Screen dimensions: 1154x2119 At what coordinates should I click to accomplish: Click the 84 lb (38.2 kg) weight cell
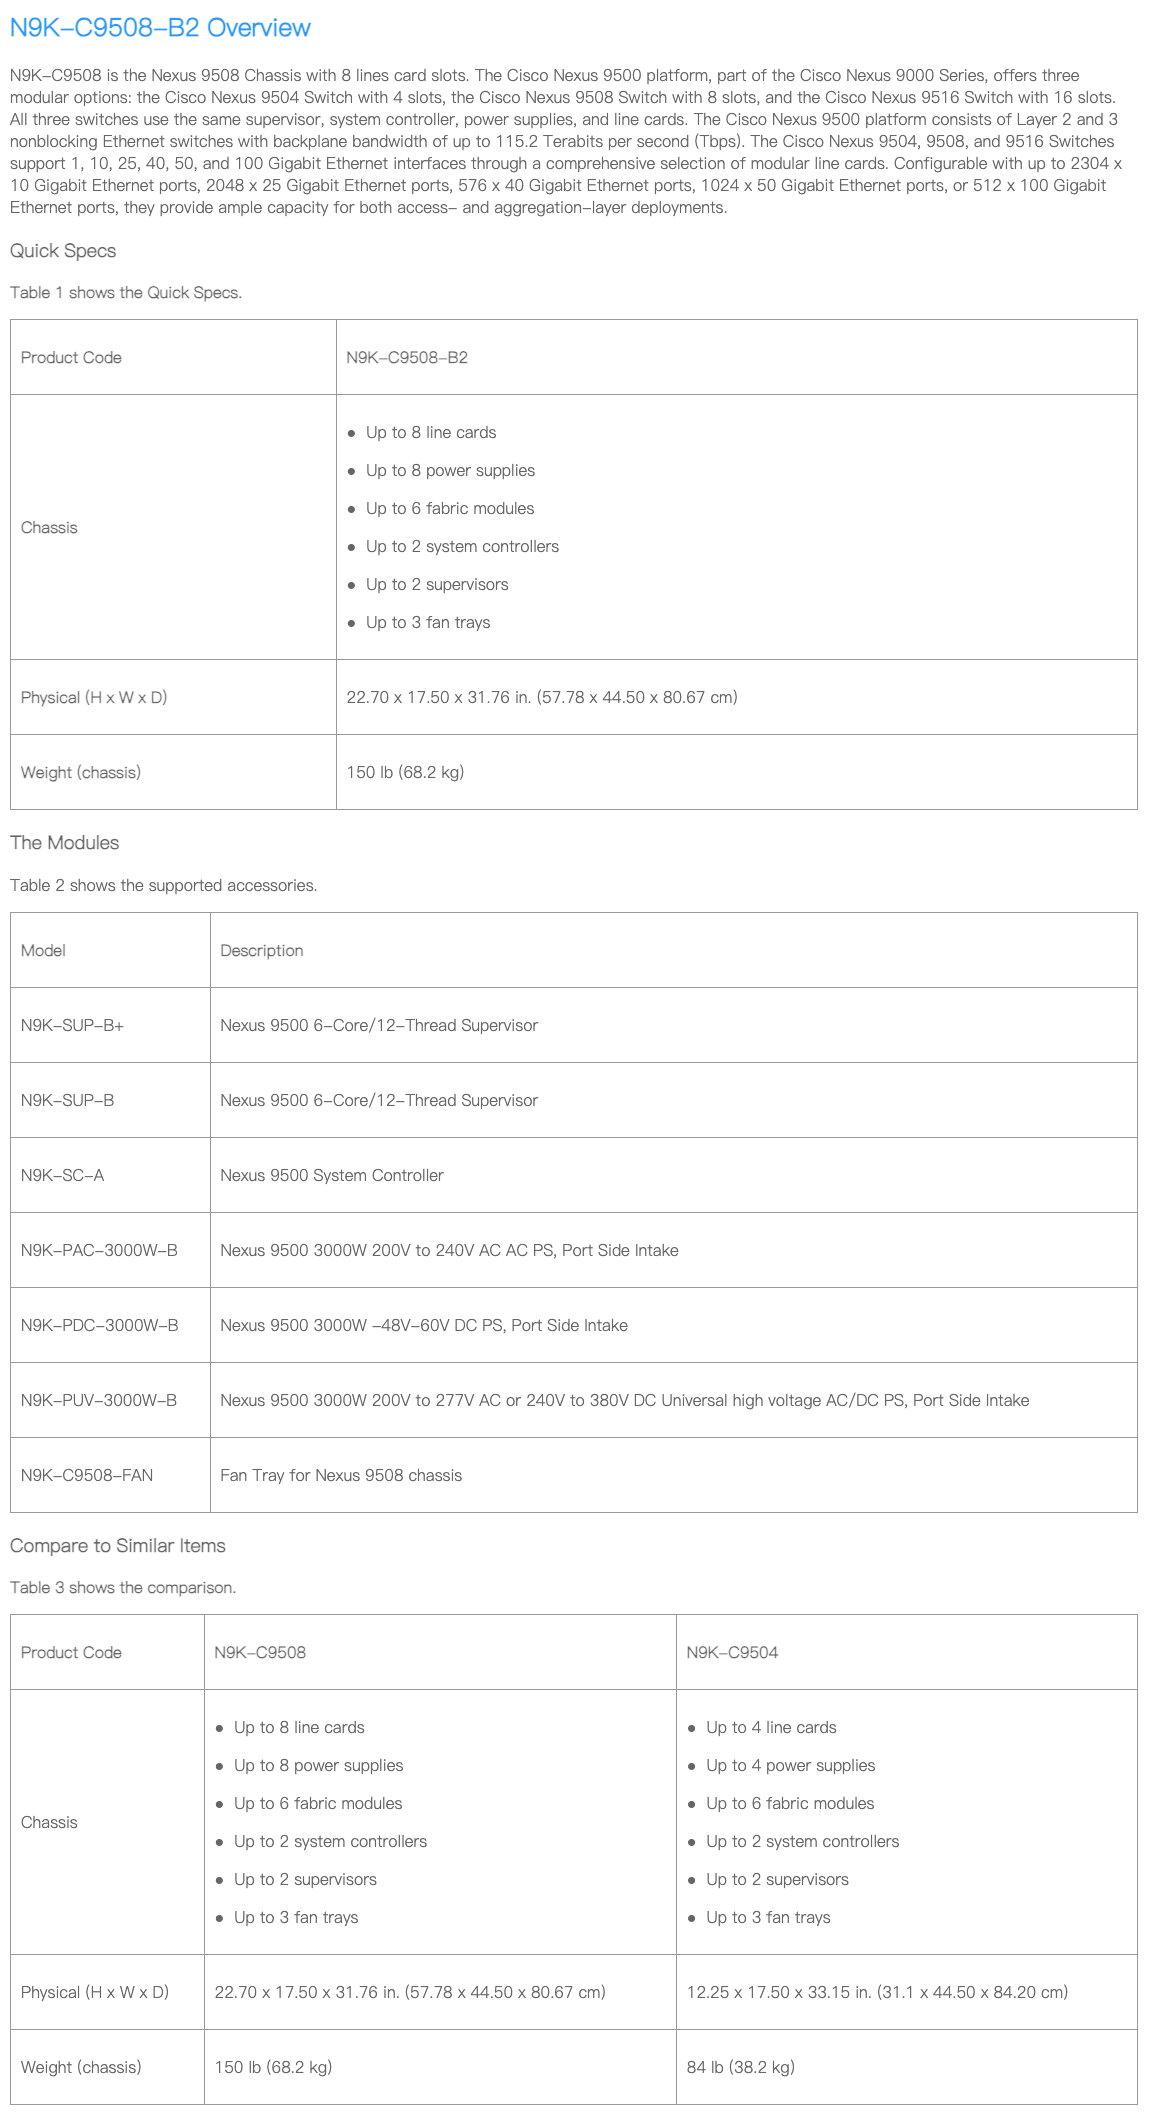click(x=740, y=2067)
